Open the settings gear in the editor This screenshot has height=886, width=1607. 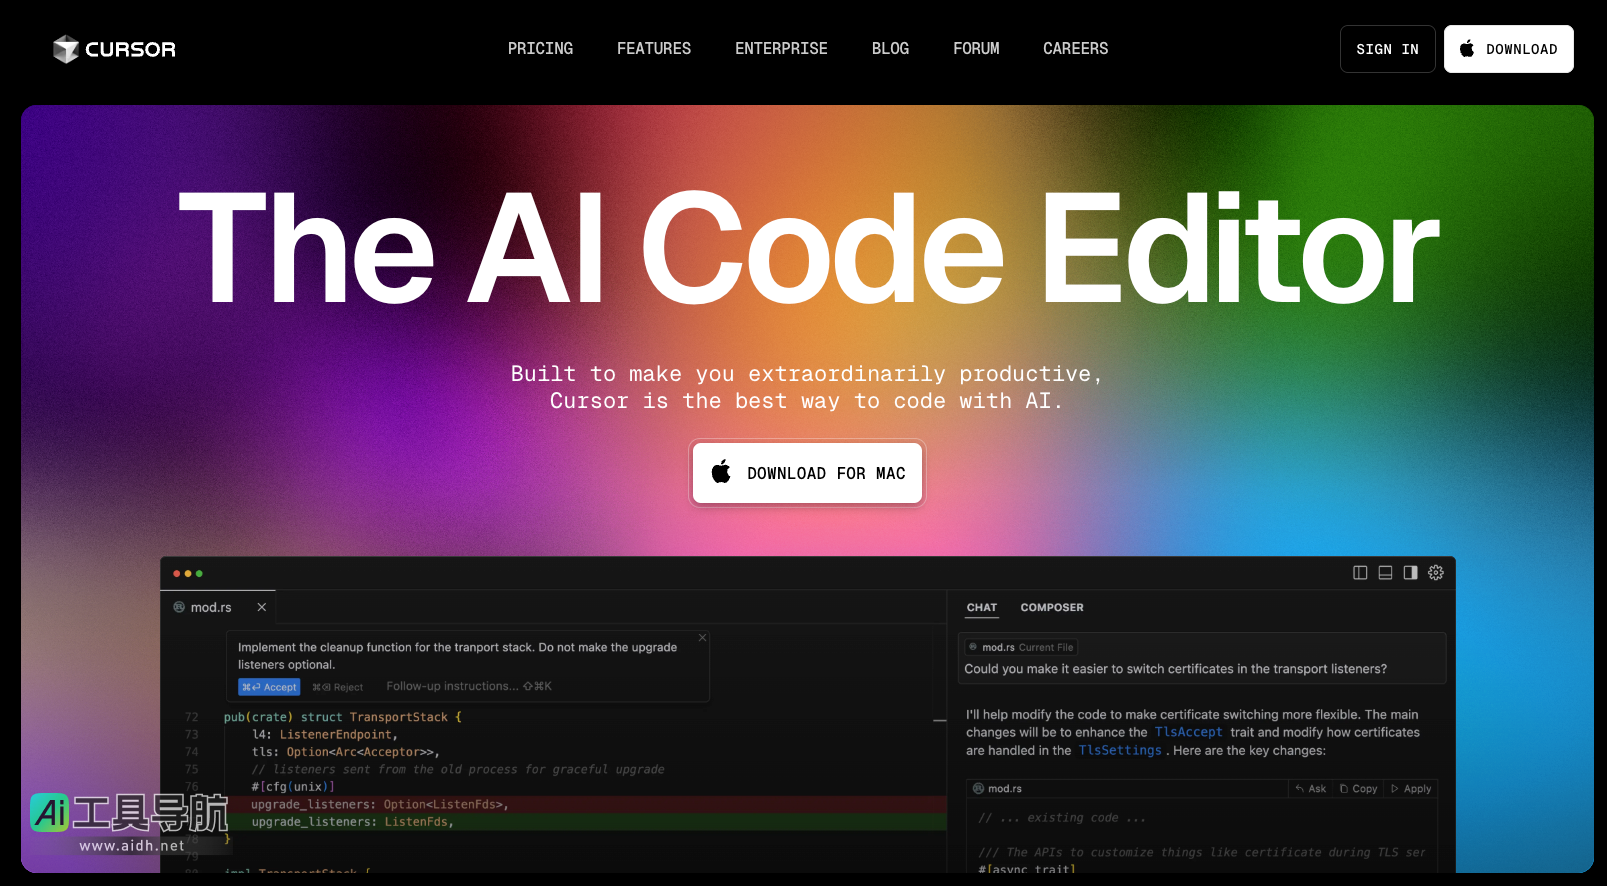click(1436, 573)
